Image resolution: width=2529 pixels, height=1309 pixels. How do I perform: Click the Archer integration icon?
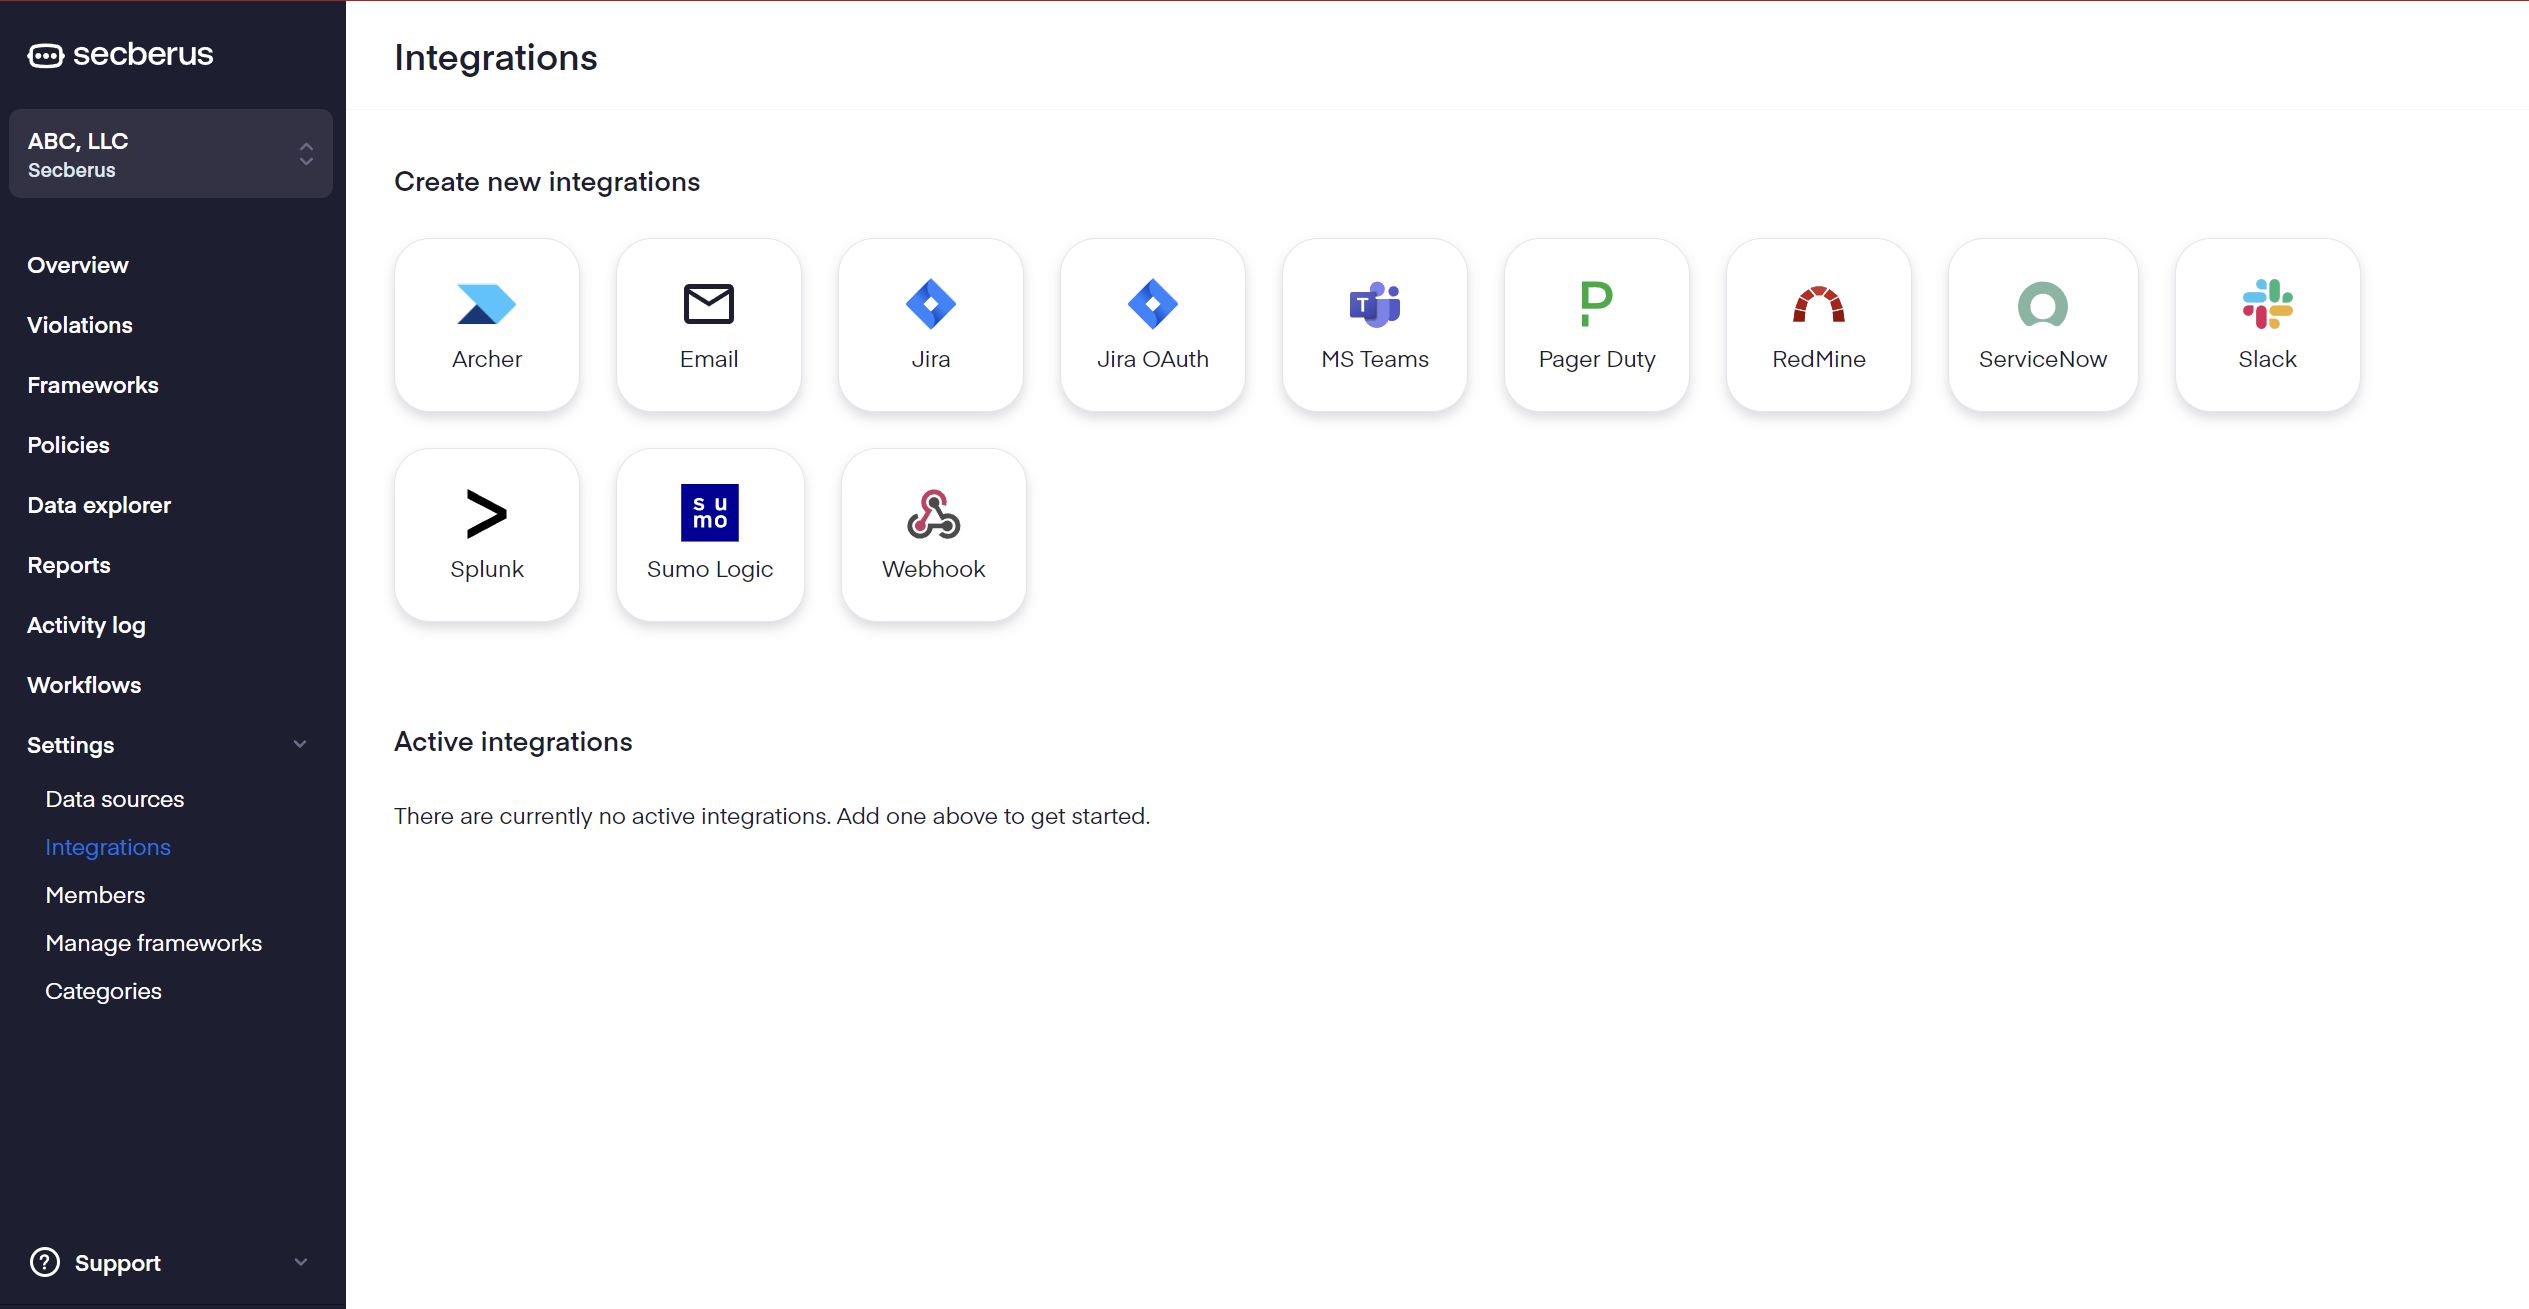(x=486, y=304)
